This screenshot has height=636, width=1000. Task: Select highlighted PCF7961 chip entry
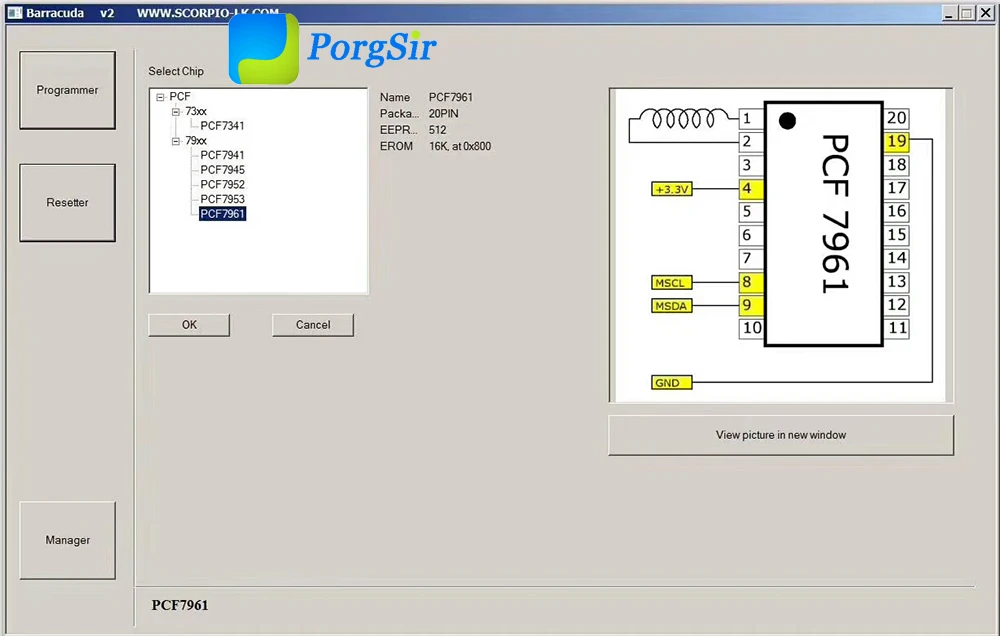222,214
